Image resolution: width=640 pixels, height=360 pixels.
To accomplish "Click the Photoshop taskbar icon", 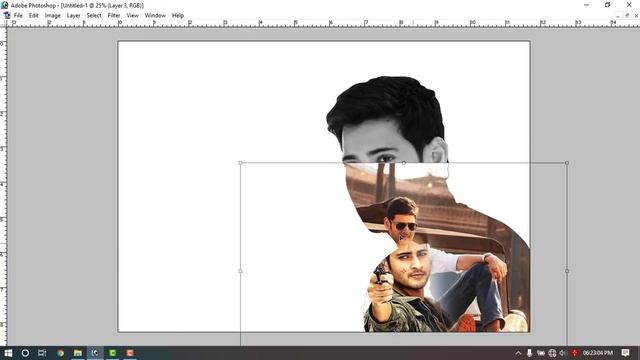I will tap(95, 353).
